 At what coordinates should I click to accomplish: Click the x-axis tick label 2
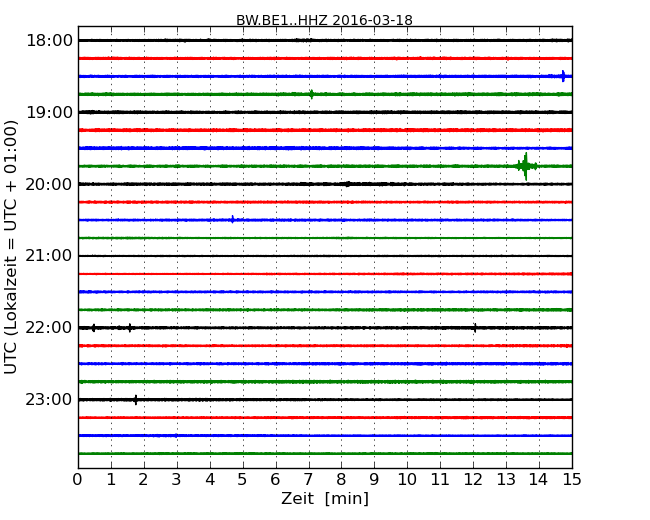coord(143,480)
